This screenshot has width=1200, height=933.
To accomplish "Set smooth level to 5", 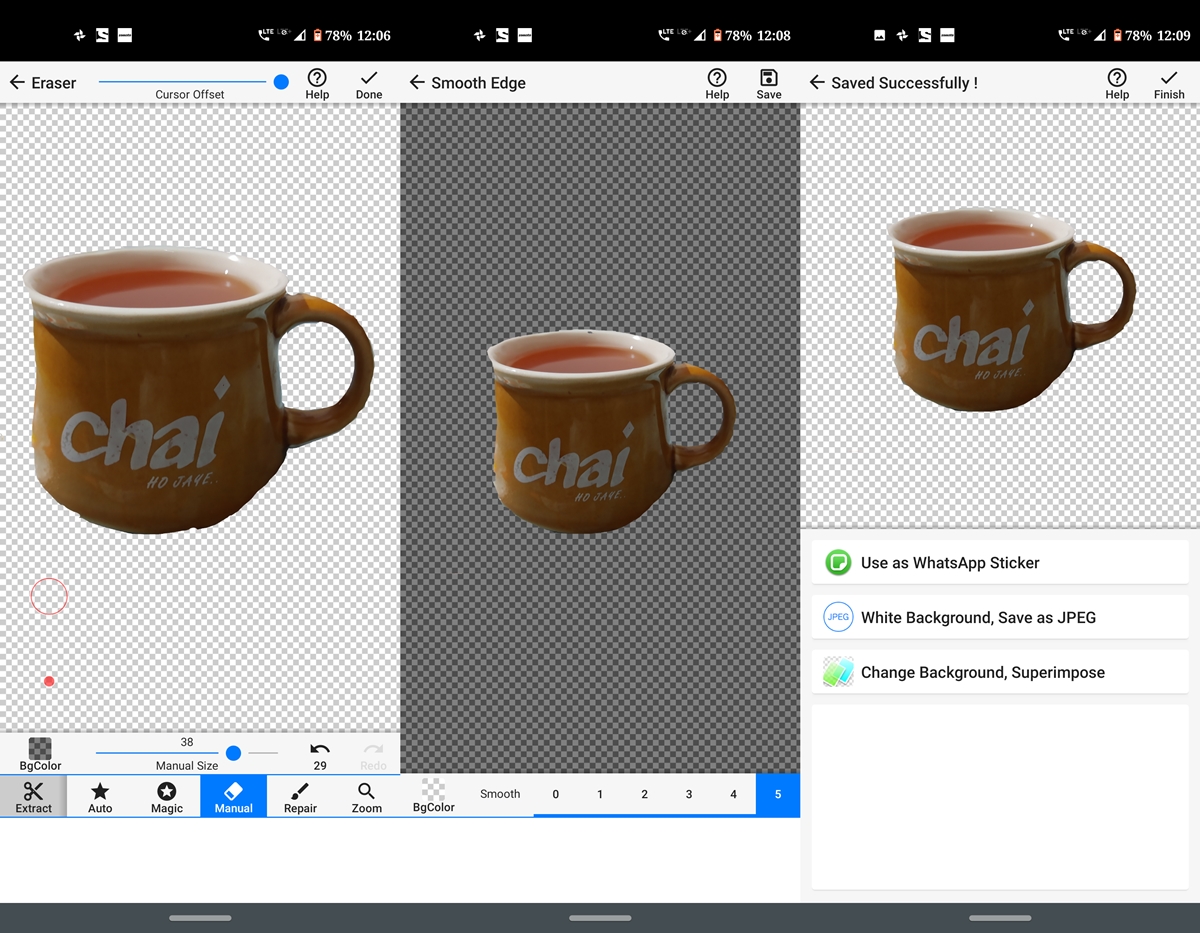I will [x=778, y=794].
